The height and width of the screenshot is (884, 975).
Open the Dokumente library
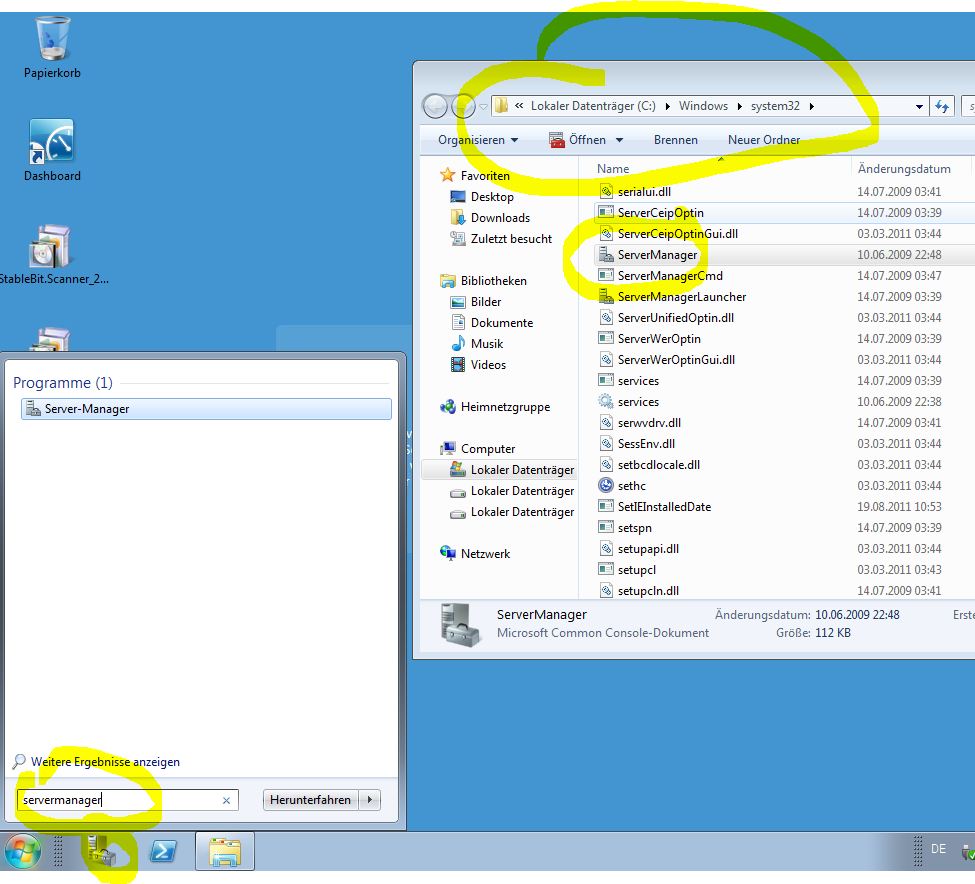point(501,323)
